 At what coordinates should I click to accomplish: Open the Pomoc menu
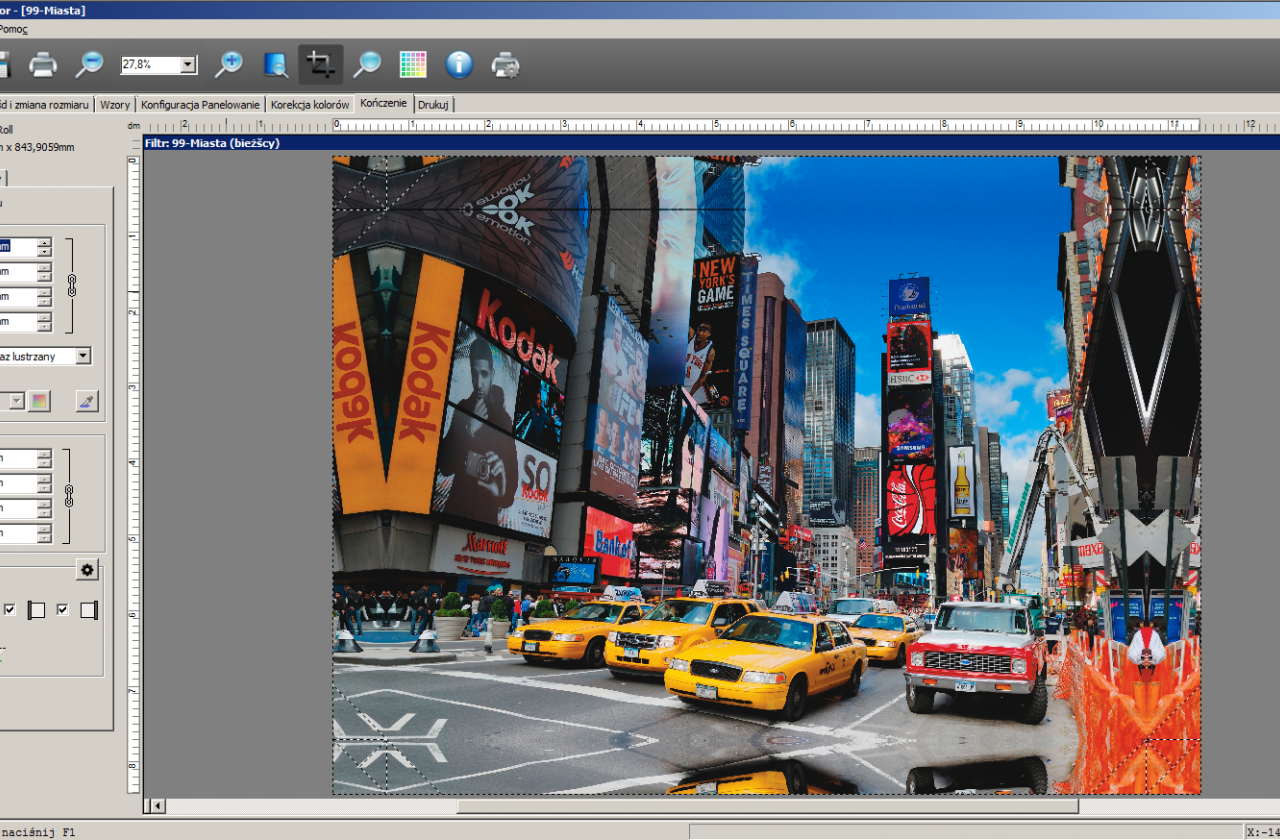[x=14, y=29]
